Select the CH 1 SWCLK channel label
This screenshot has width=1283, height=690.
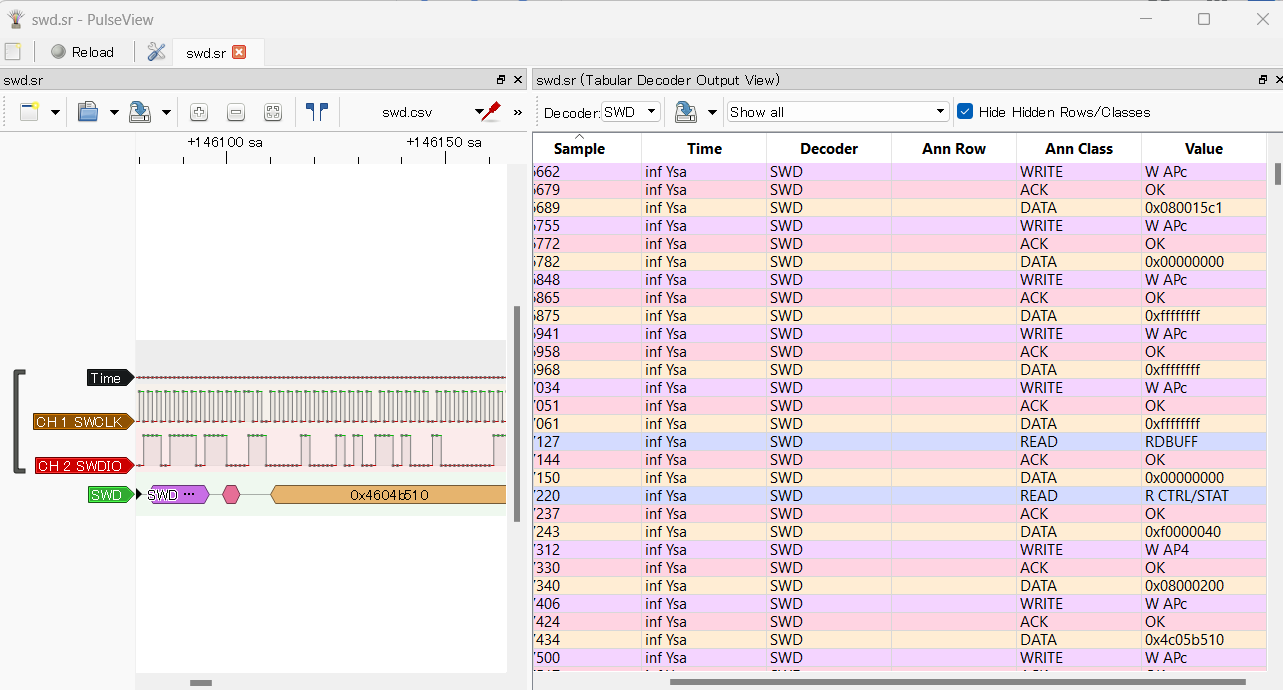click(x=79, y=422)
